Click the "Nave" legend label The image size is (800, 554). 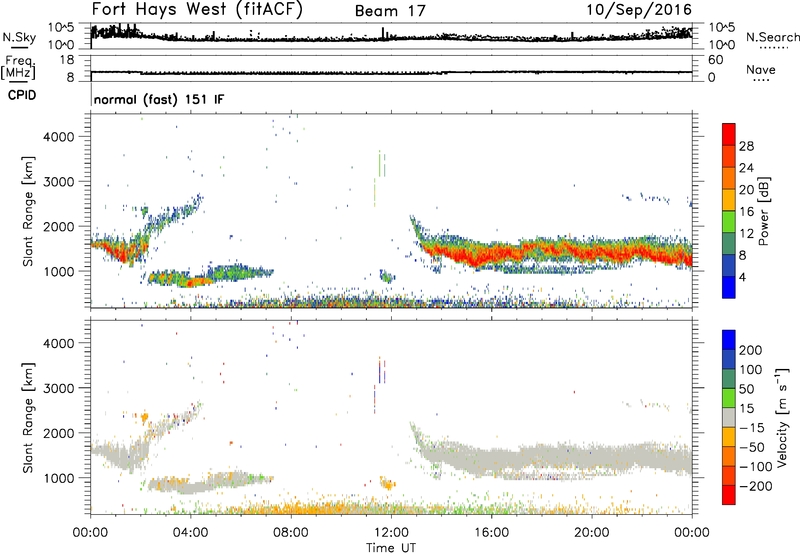[x=761, y=69]
